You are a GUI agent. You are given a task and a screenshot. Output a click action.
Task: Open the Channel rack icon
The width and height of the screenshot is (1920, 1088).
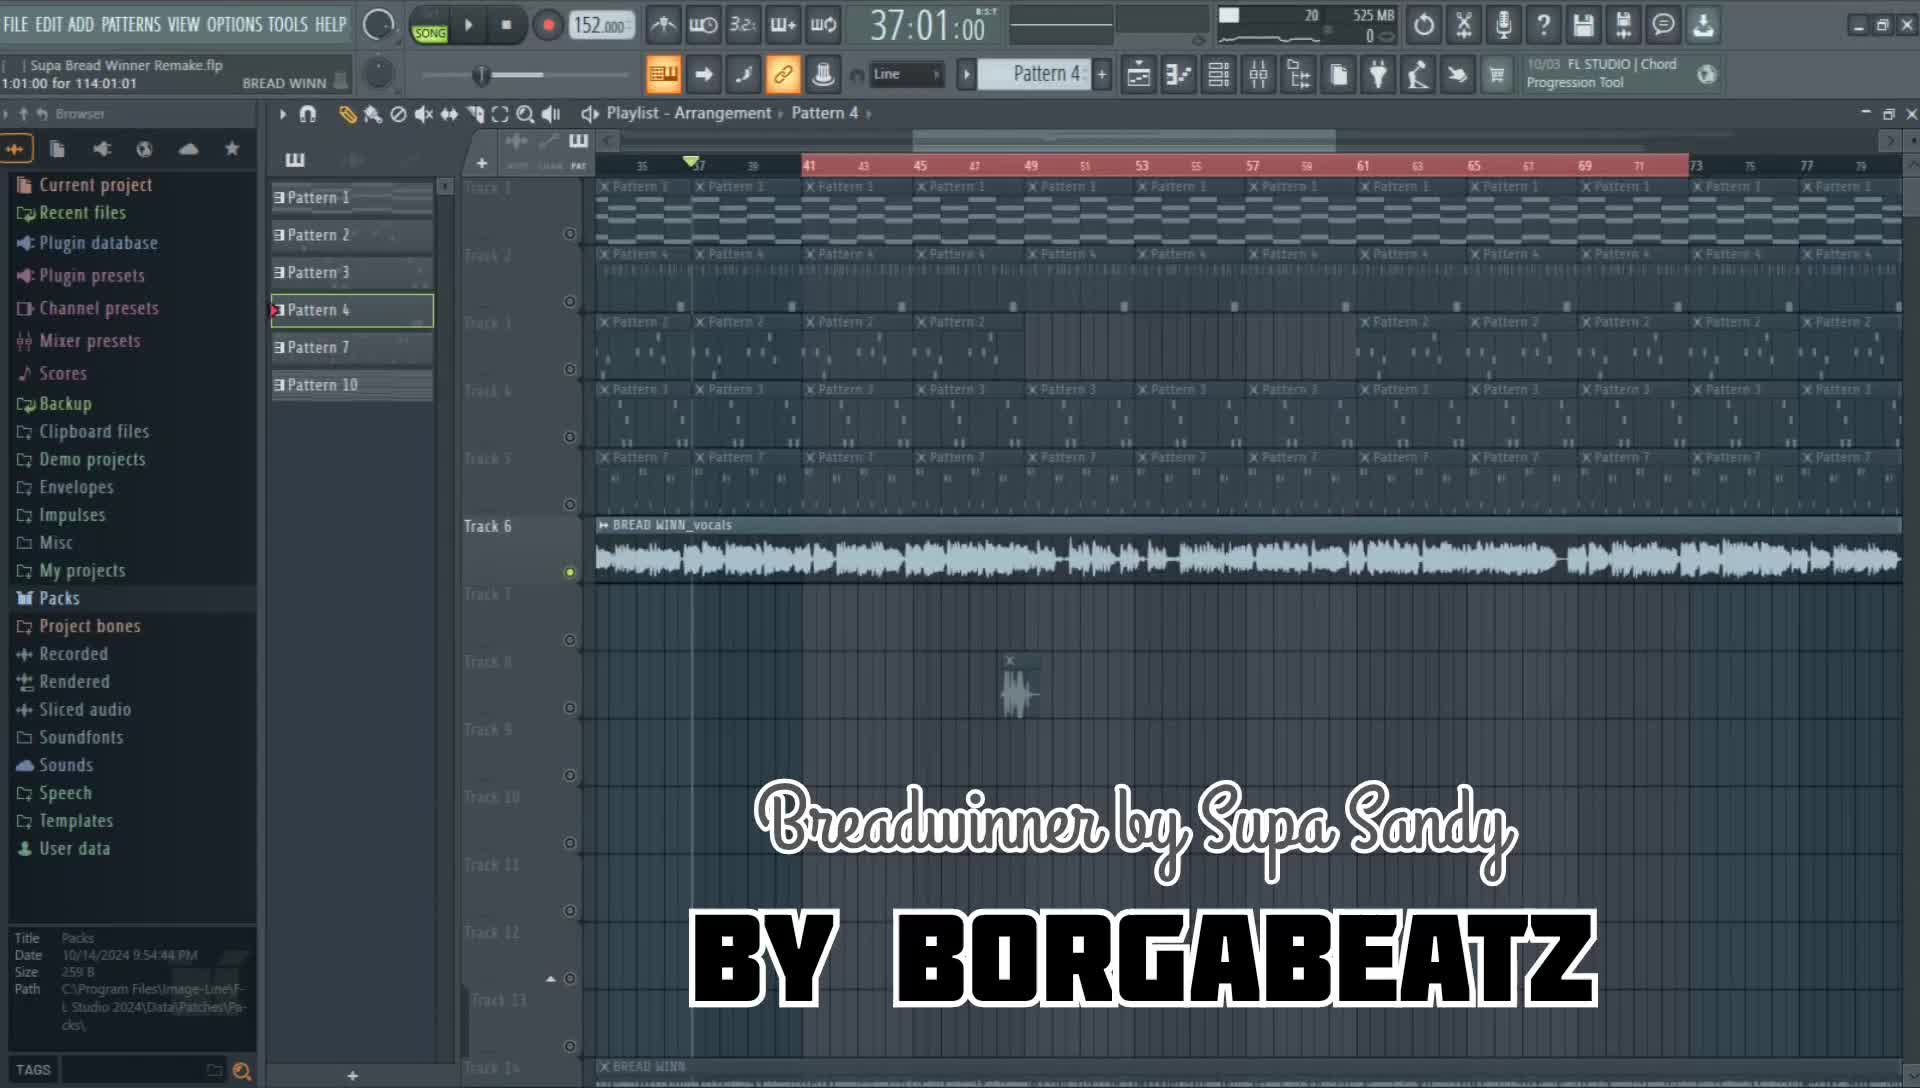[1218, 75]
